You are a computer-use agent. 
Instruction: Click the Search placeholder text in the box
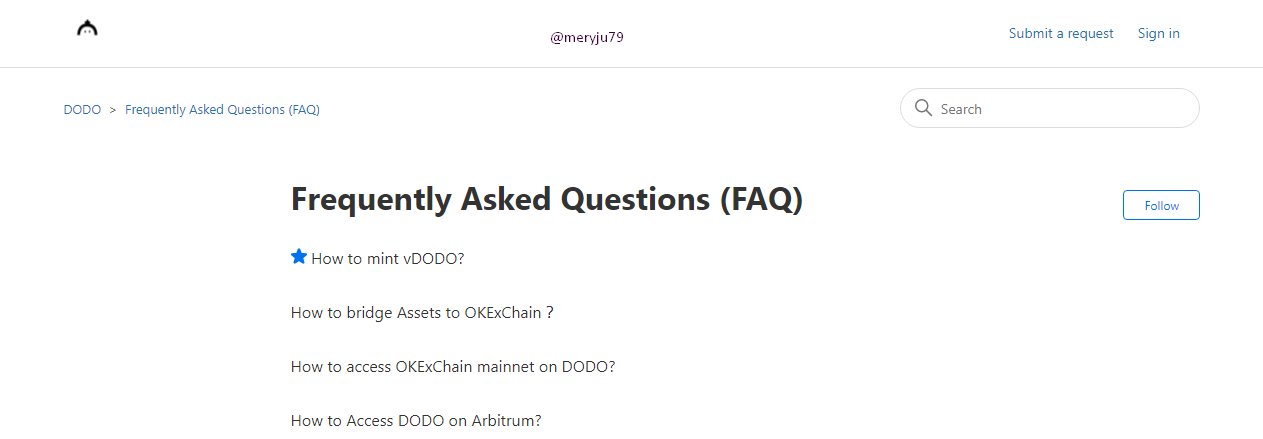coord(961,109)
